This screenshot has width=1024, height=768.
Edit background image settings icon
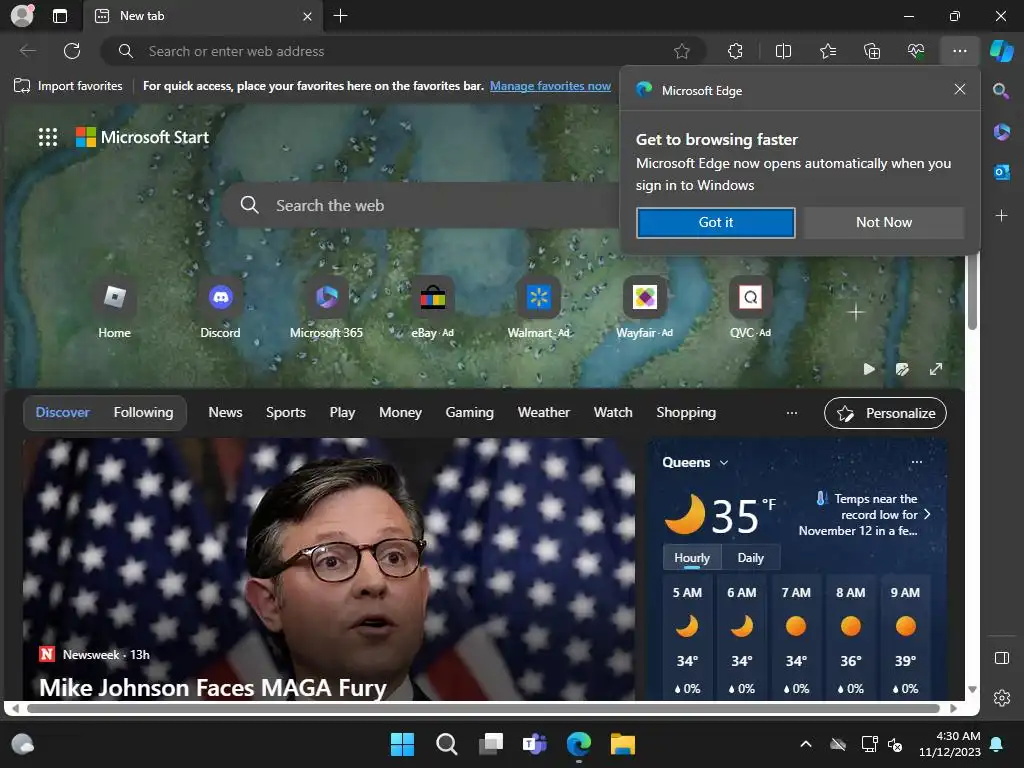point(902,369)
